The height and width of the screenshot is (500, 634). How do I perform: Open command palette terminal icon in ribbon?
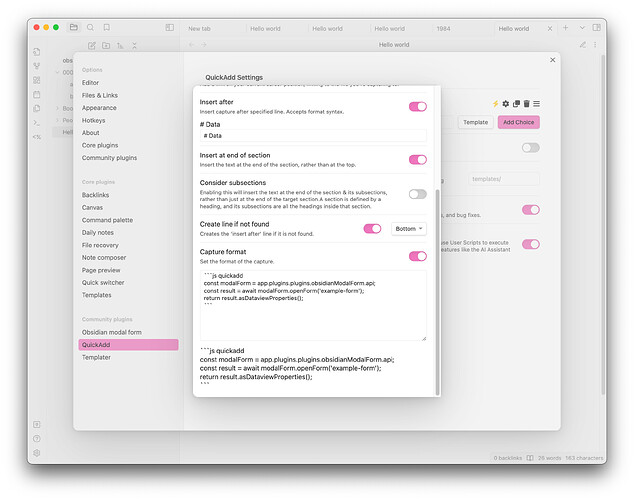coord(37,123)
